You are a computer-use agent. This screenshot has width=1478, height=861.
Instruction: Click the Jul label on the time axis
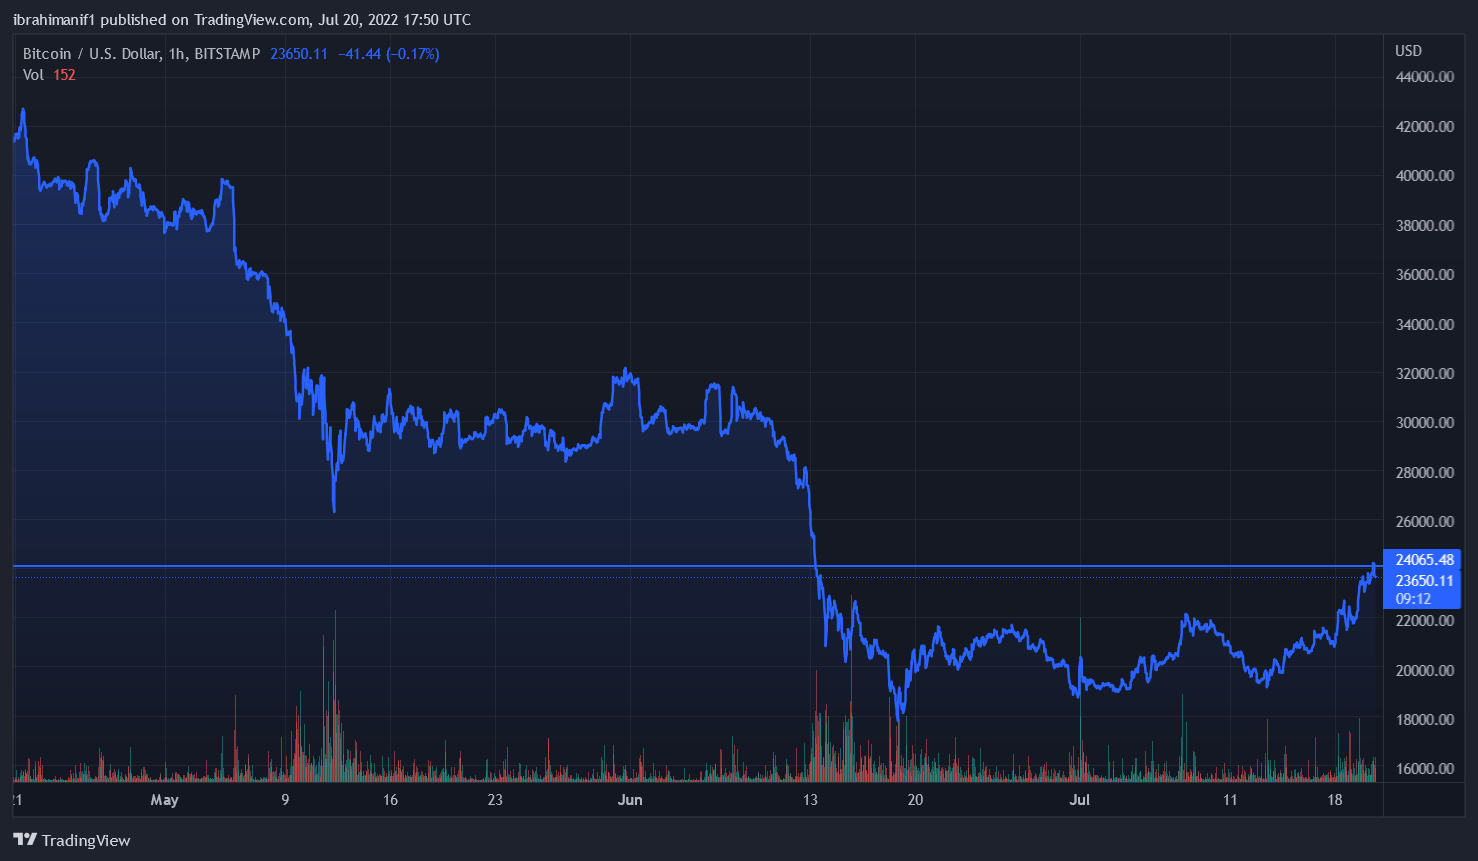point(1080,800)
